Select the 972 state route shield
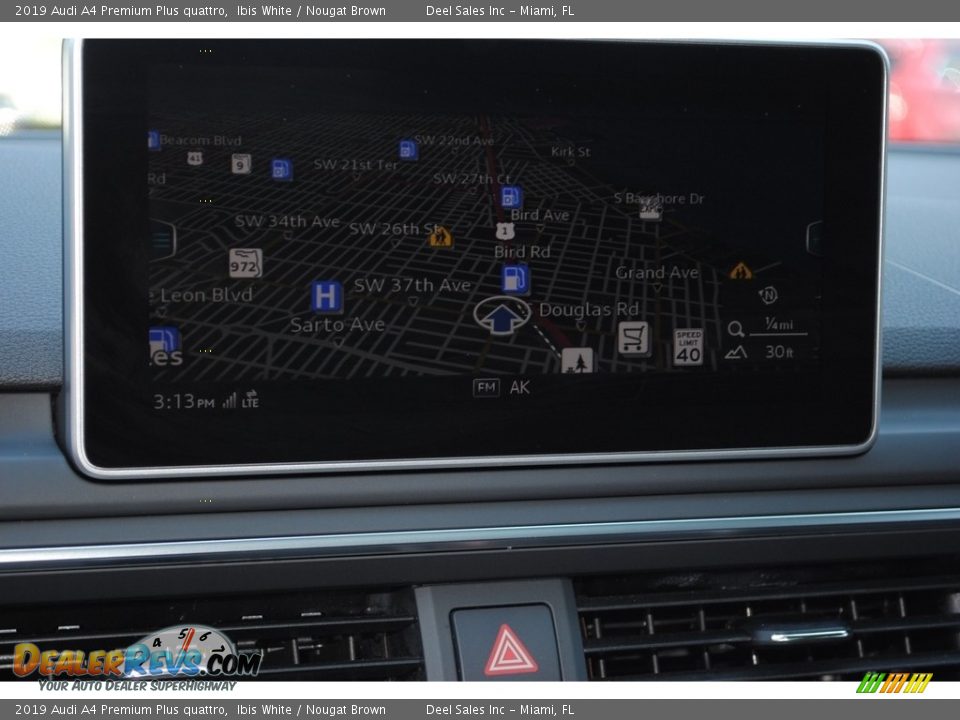 click(x=245, y=263)
